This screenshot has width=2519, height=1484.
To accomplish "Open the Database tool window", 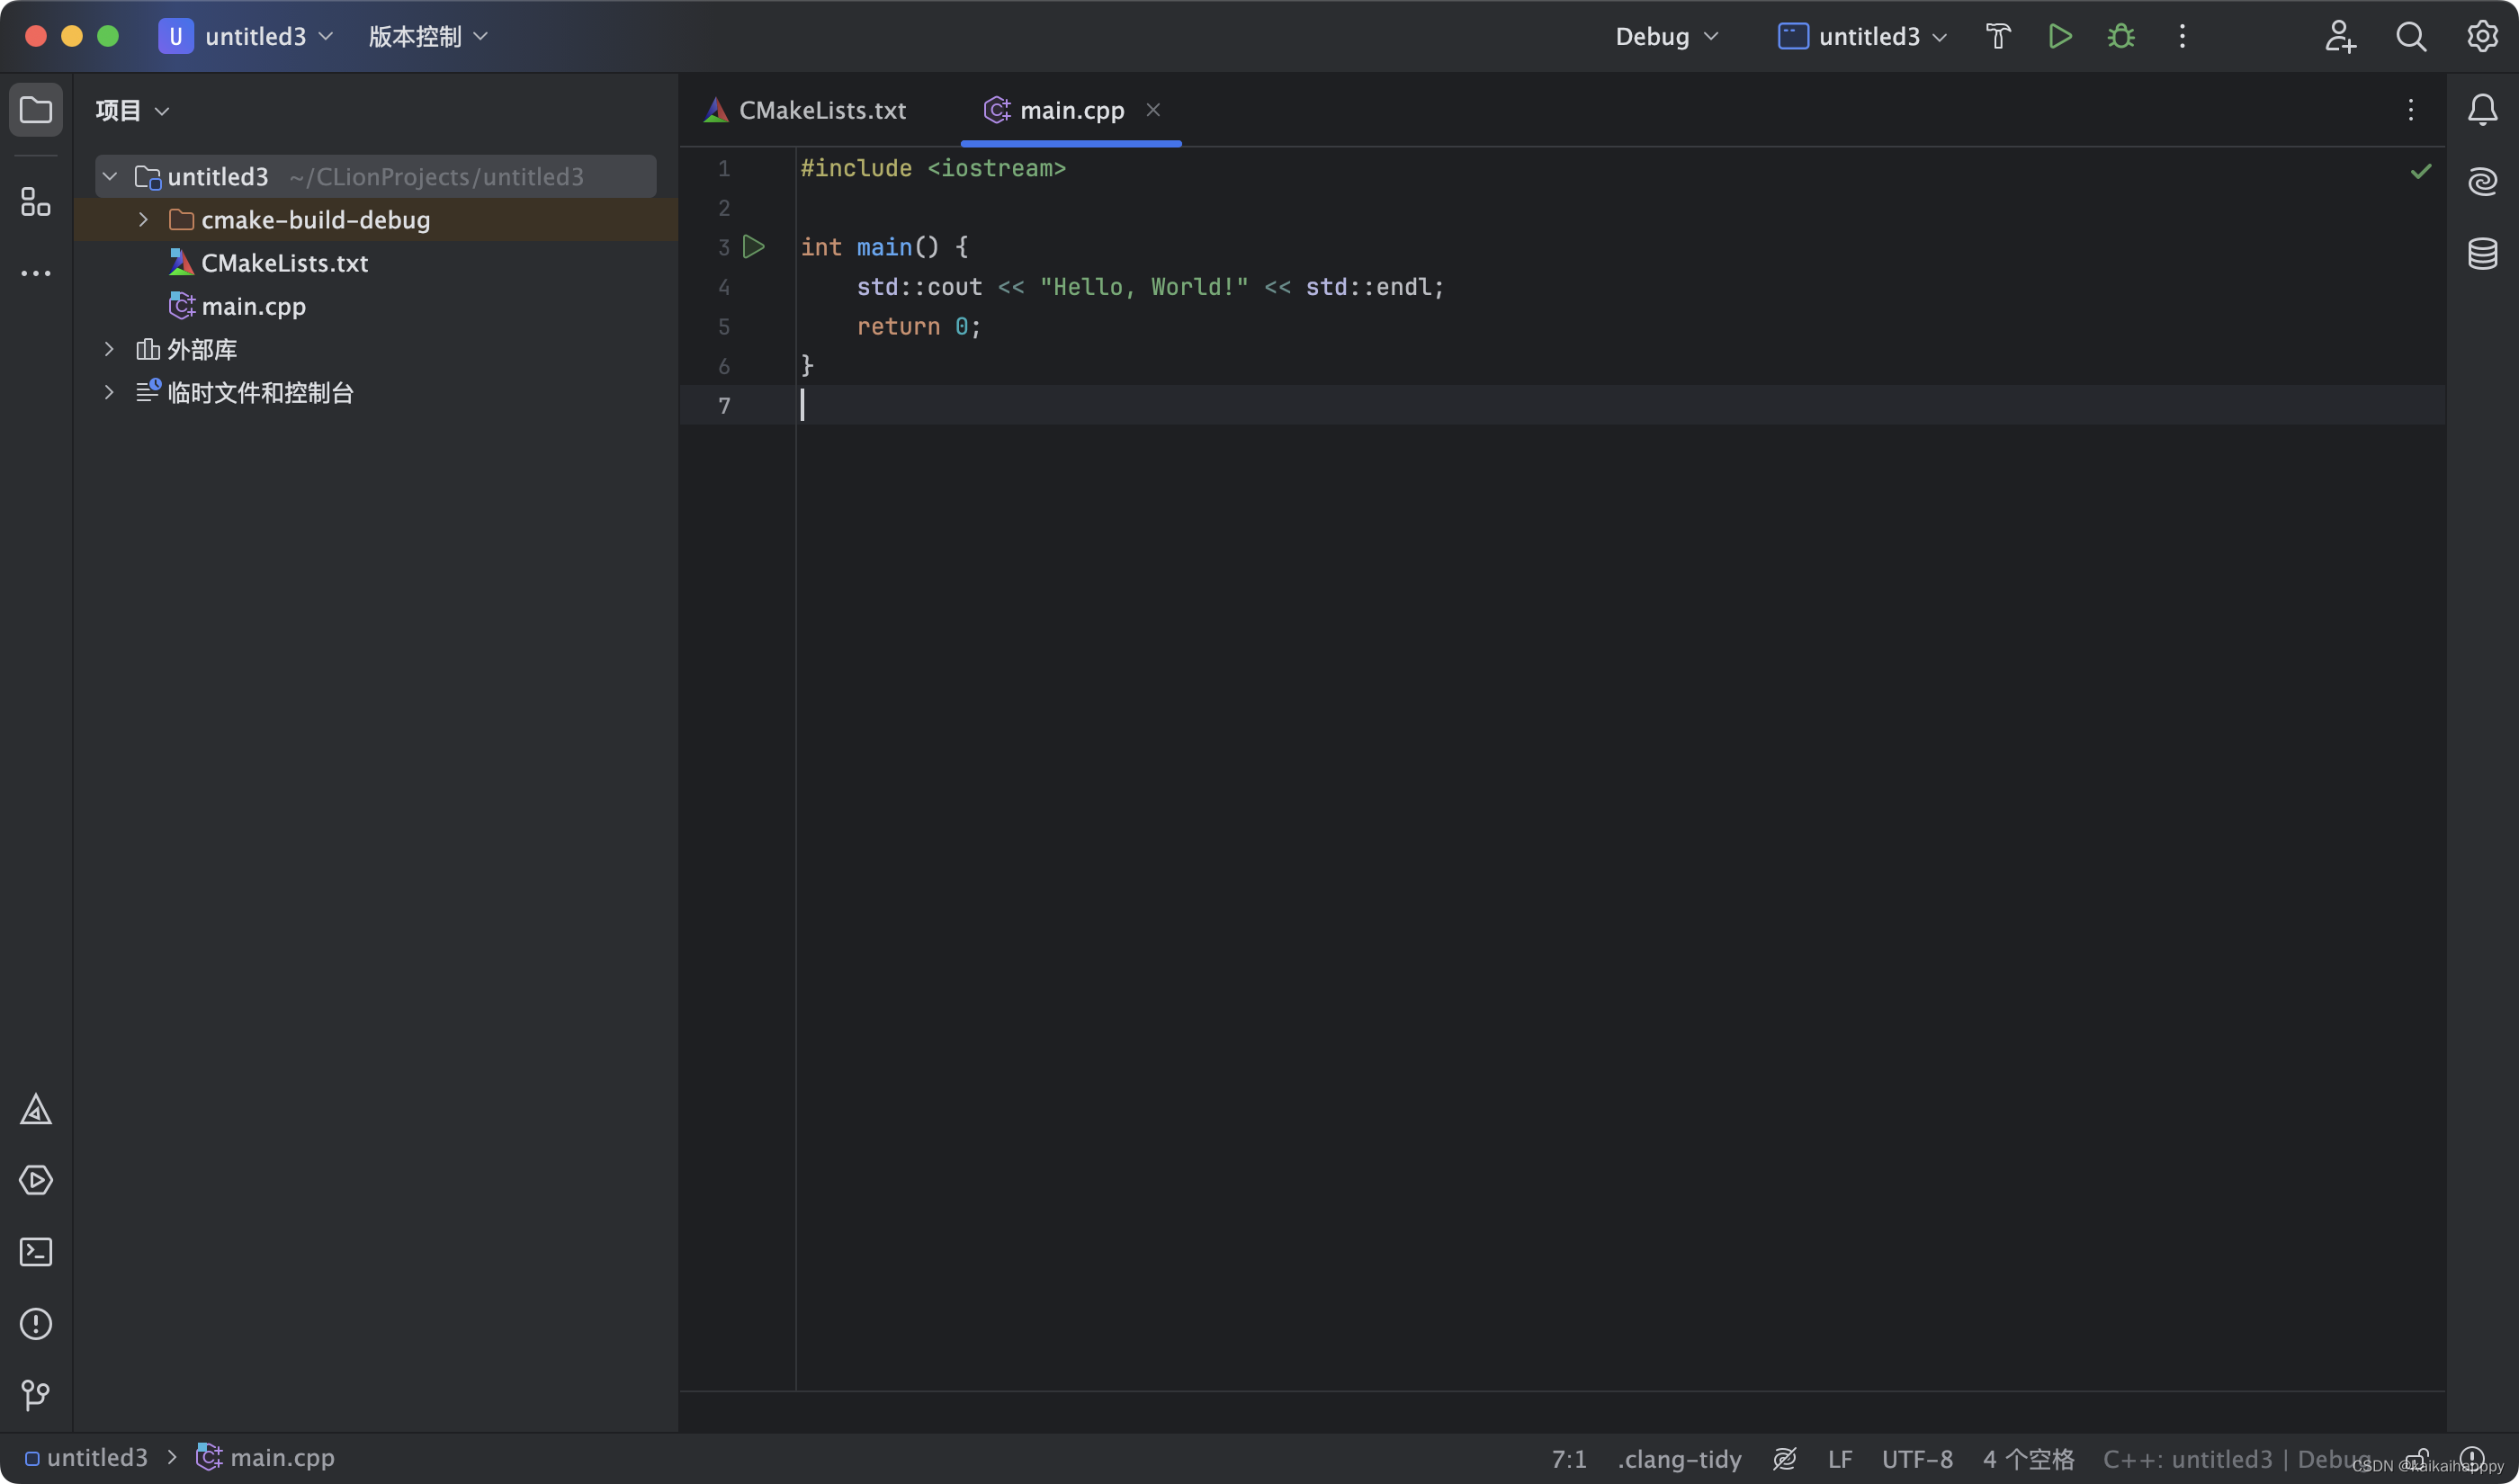I will click(2482, 254).
